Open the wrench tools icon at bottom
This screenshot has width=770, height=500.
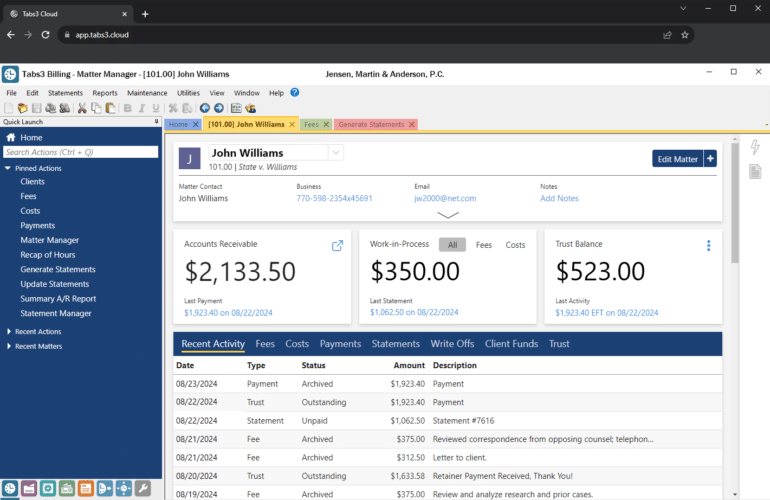point(143,489)
